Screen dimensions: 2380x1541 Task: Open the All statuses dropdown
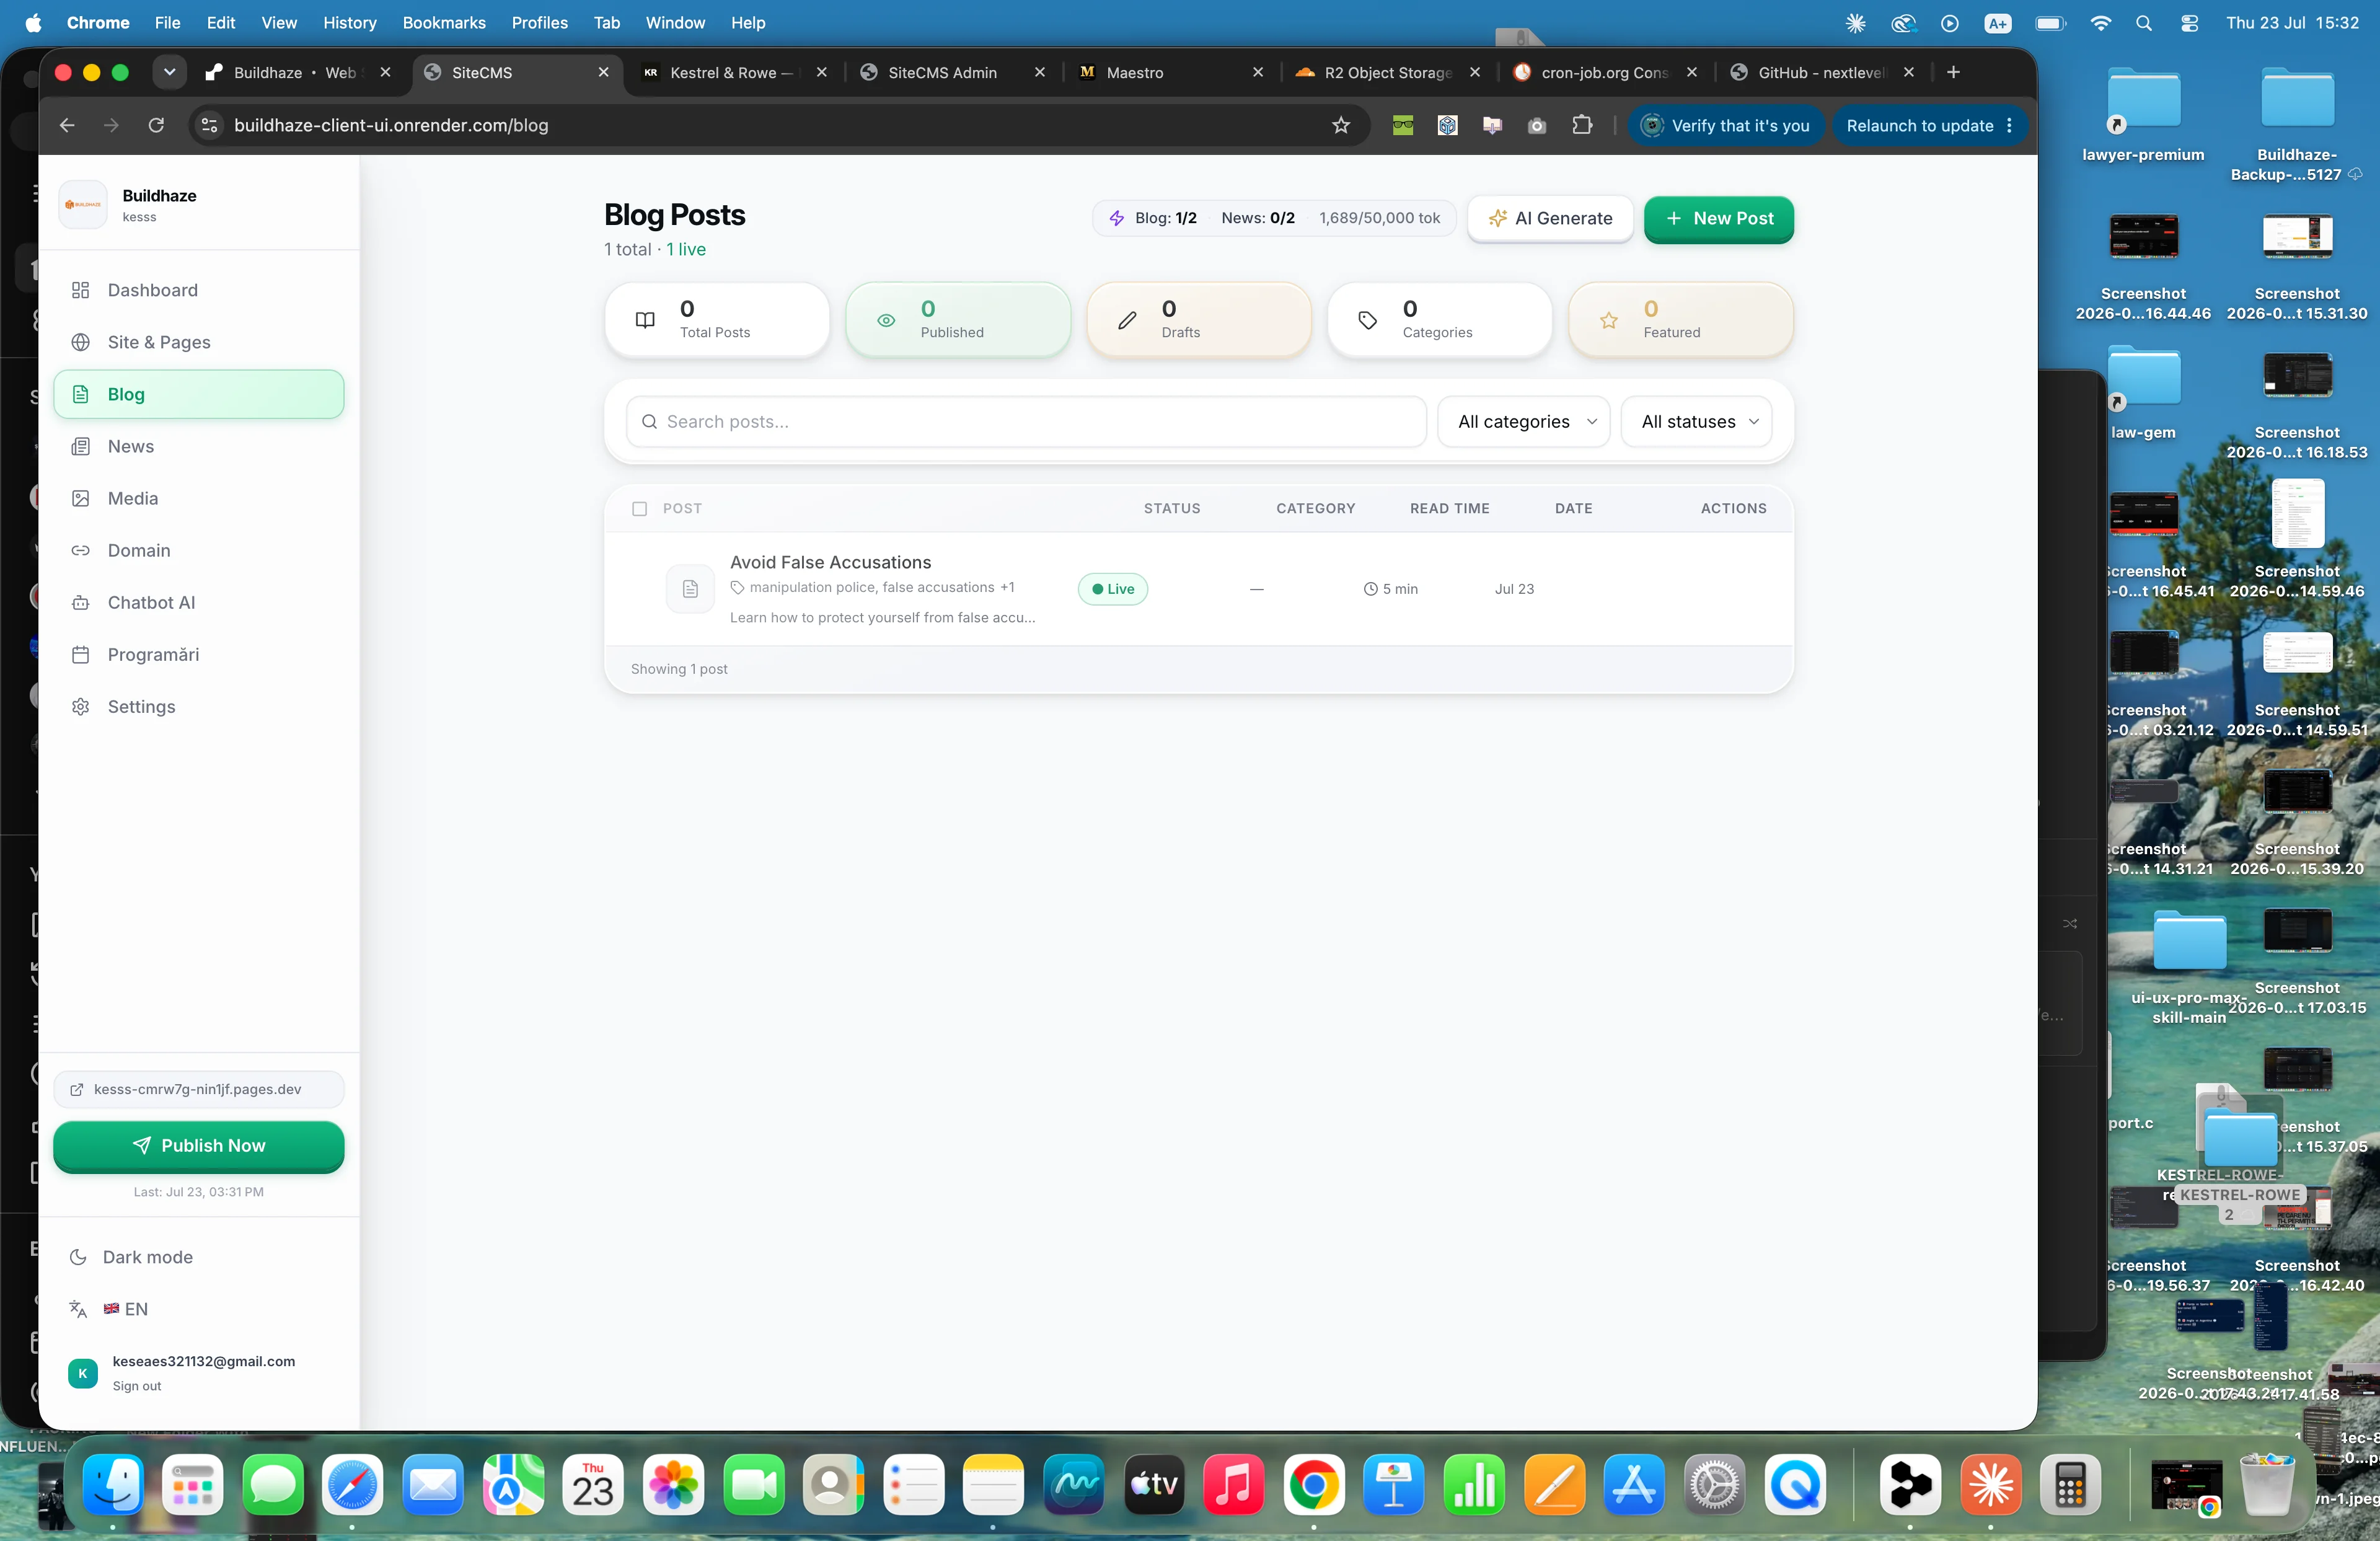(x=1696, y=422)
